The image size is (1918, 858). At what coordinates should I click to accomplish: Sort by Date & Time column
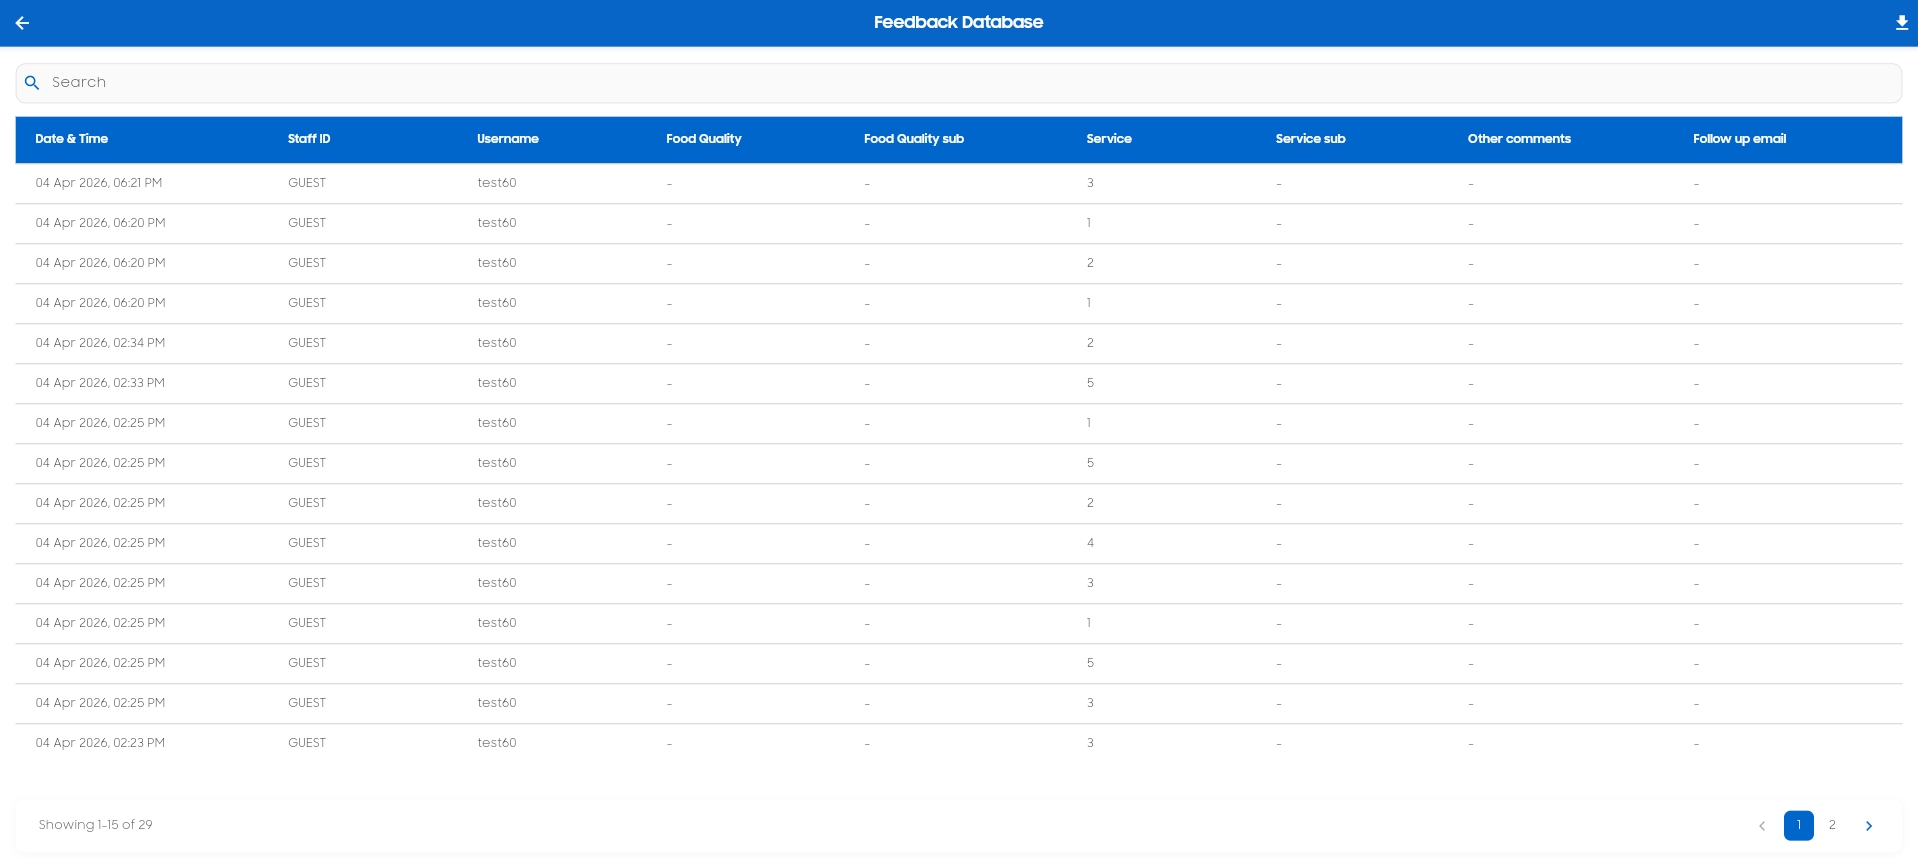click(71, 139)
